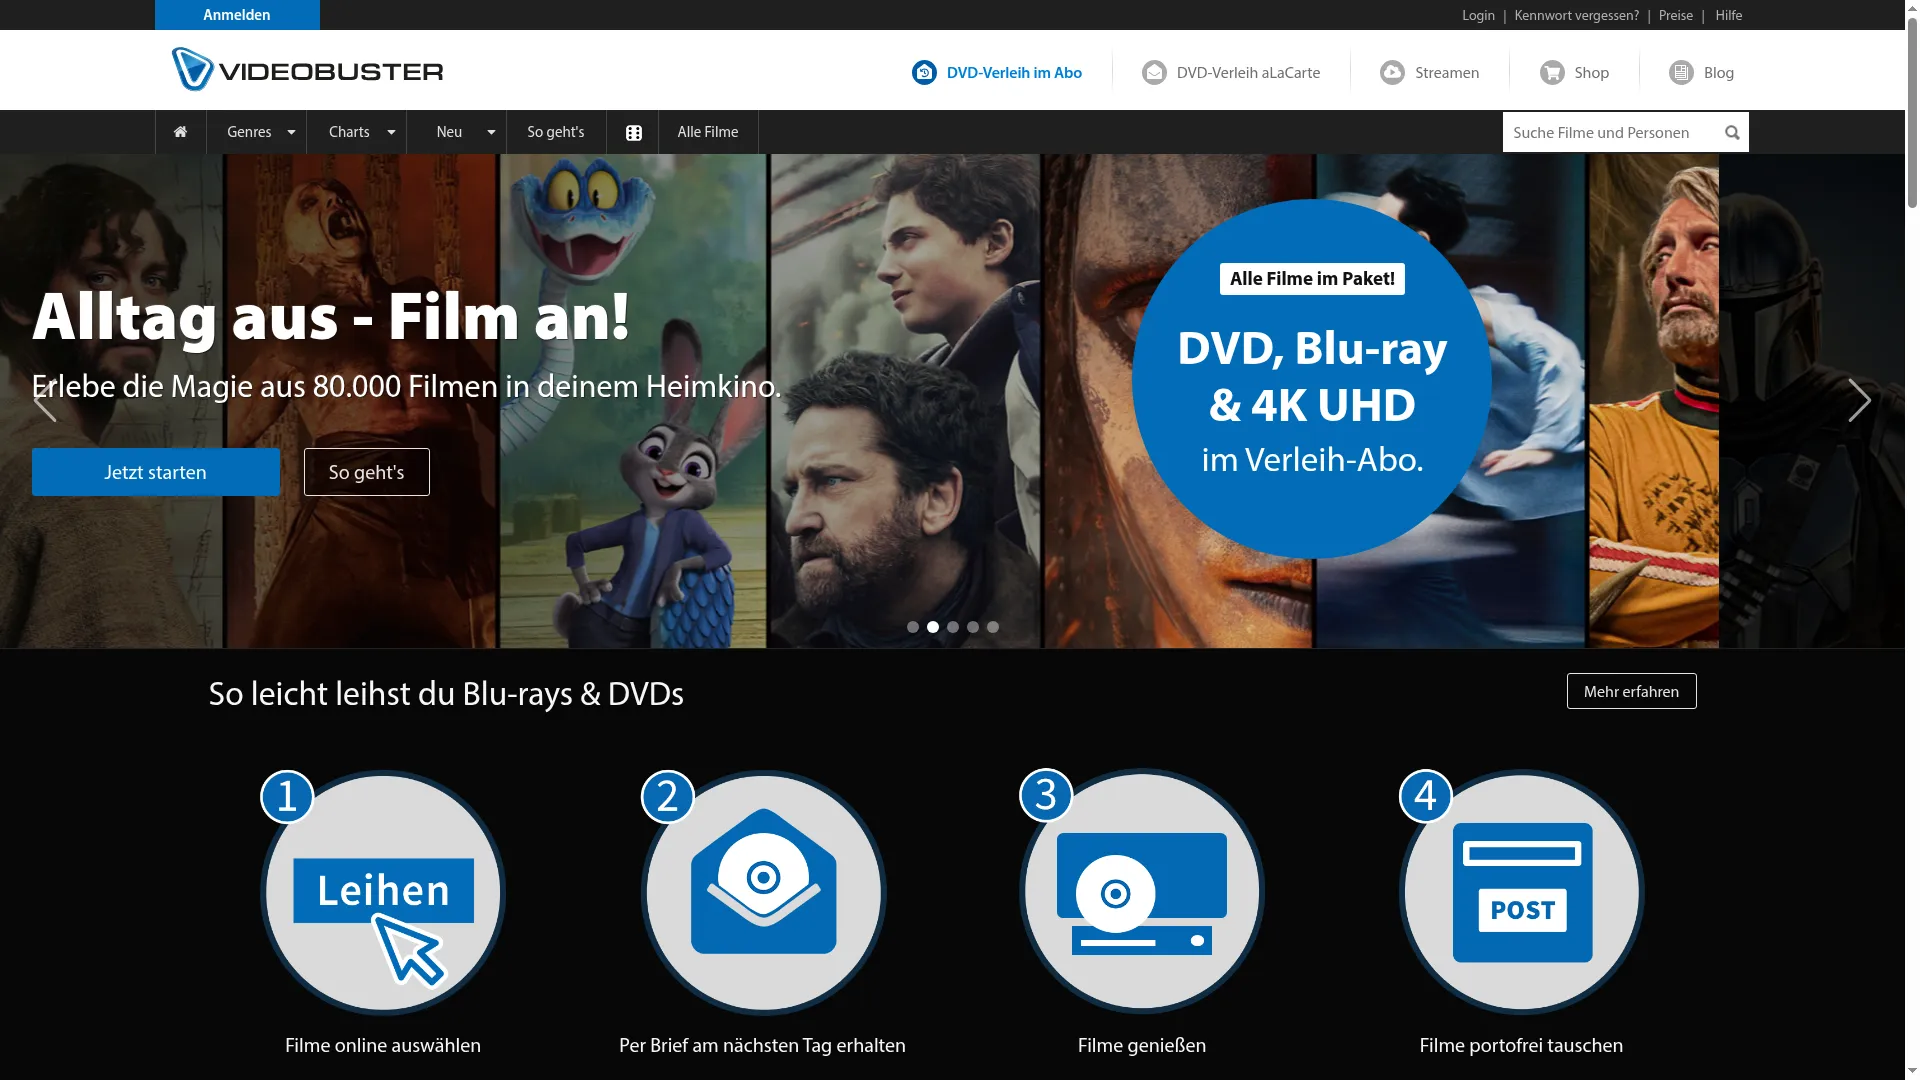This screenshot has width=1920, height=1080.
Task: Click the step 2 envelope disc icon
Action: (763, 892)
